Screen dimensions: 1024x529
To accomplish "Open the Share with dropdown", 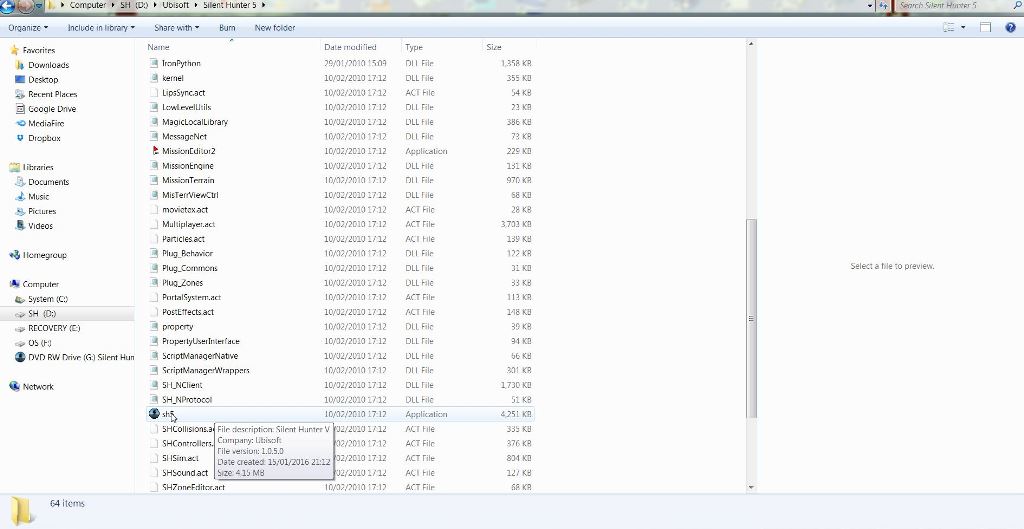I will 176,27.
